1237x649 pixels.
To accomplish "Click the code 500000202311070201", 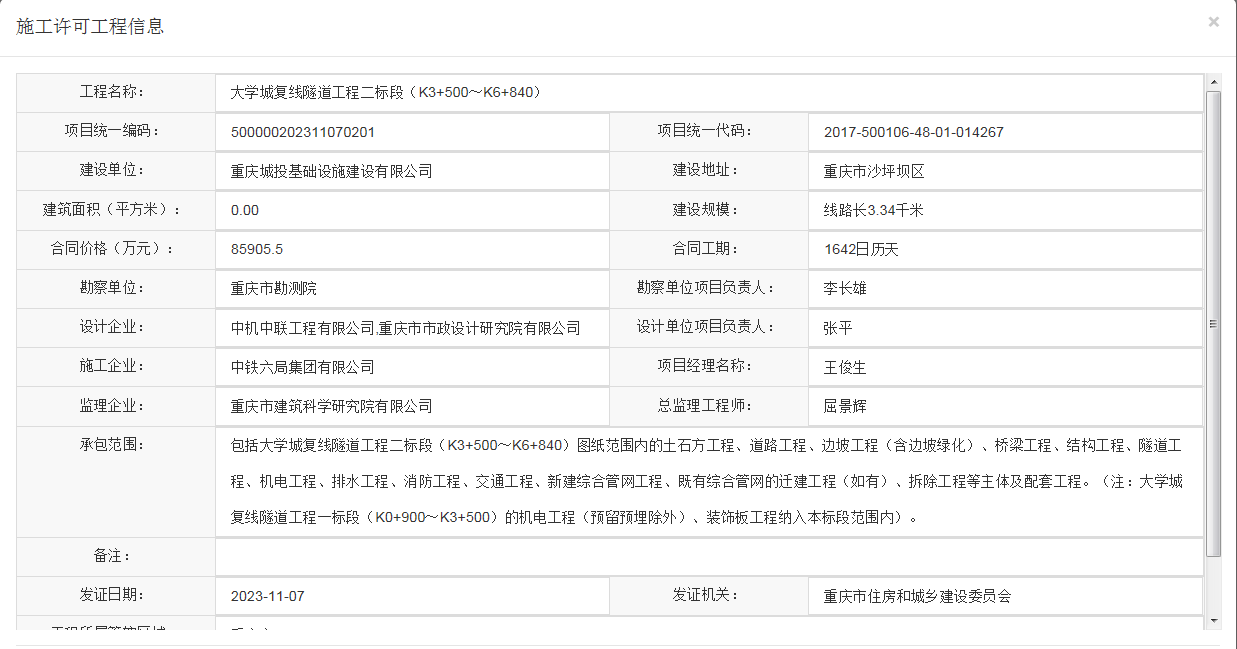I will pos(303,132).
